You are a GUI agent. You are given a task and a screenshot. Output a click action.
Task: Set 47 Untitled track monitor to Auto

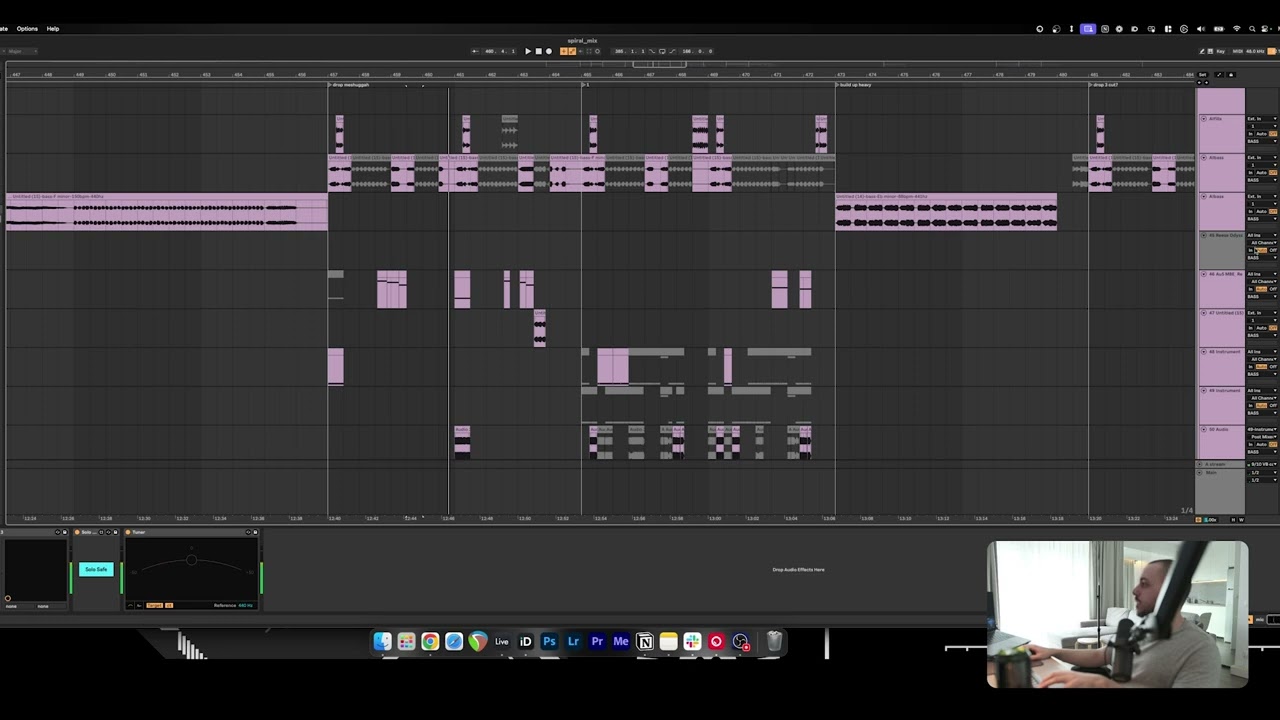[1261, 328]
